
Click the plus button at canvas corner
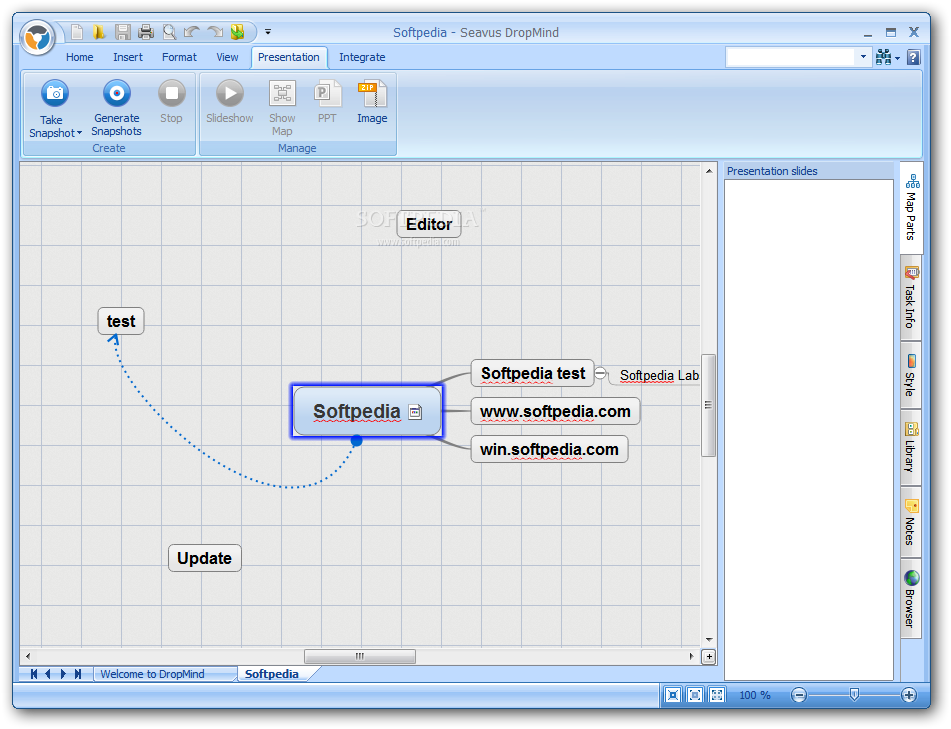(x=708, y=657)
